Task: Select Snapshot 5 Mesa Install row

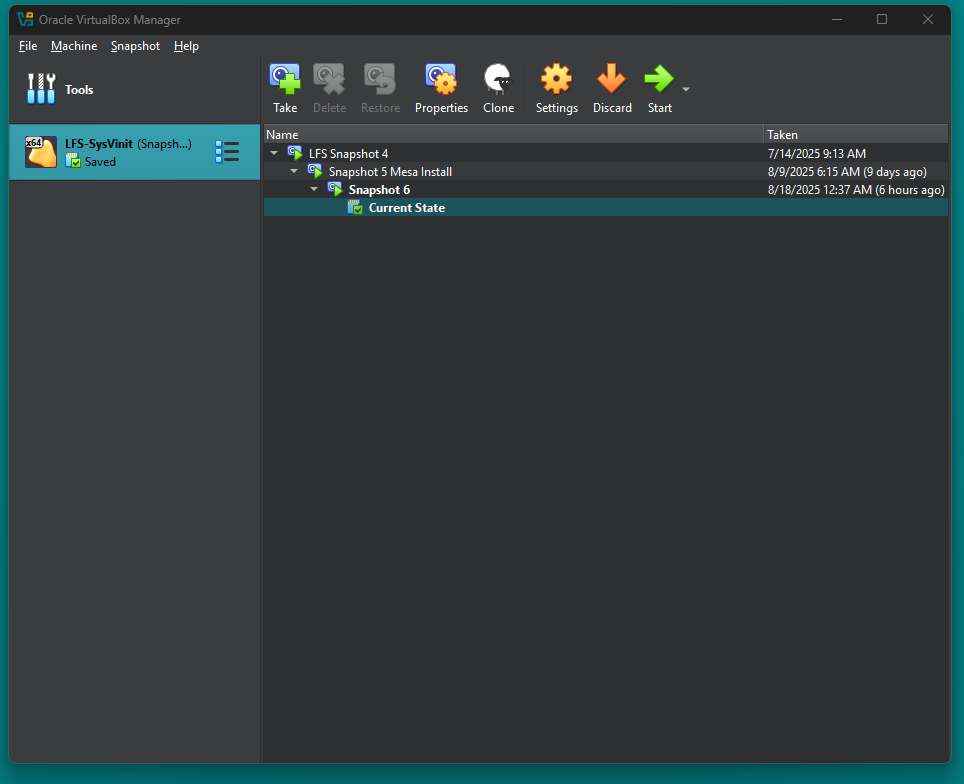Action: tap(390, 172)
